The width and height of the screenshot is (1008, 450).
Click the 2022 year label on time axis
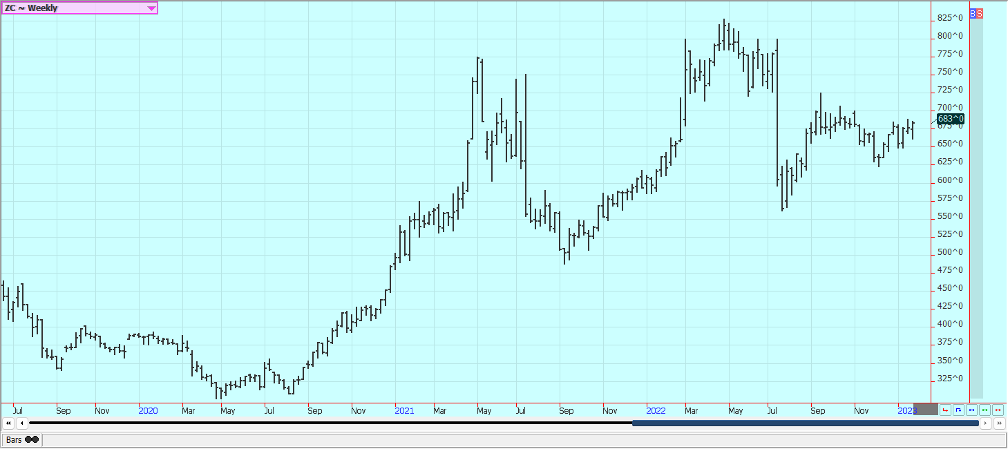[x=656, y=410]
